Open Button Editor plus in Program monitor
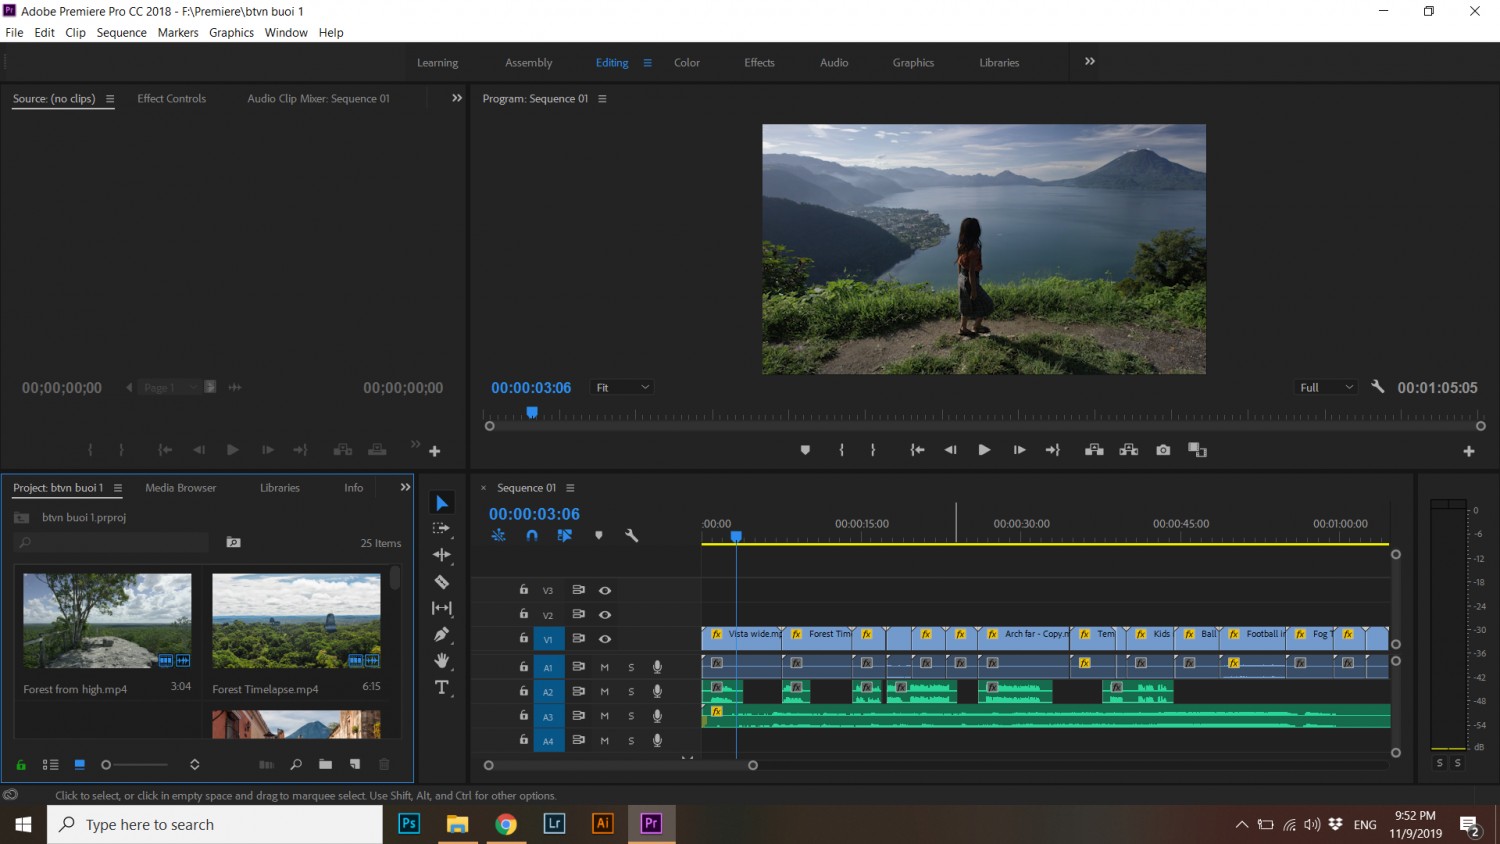 [x=1469, y=451]
